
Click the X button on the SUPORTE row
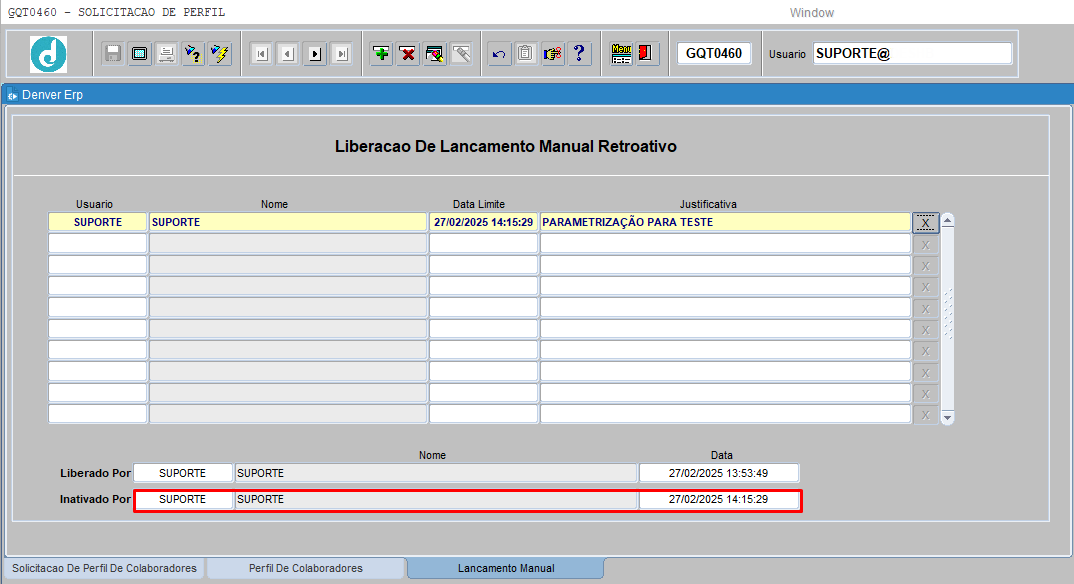click(x=925, y=223)
